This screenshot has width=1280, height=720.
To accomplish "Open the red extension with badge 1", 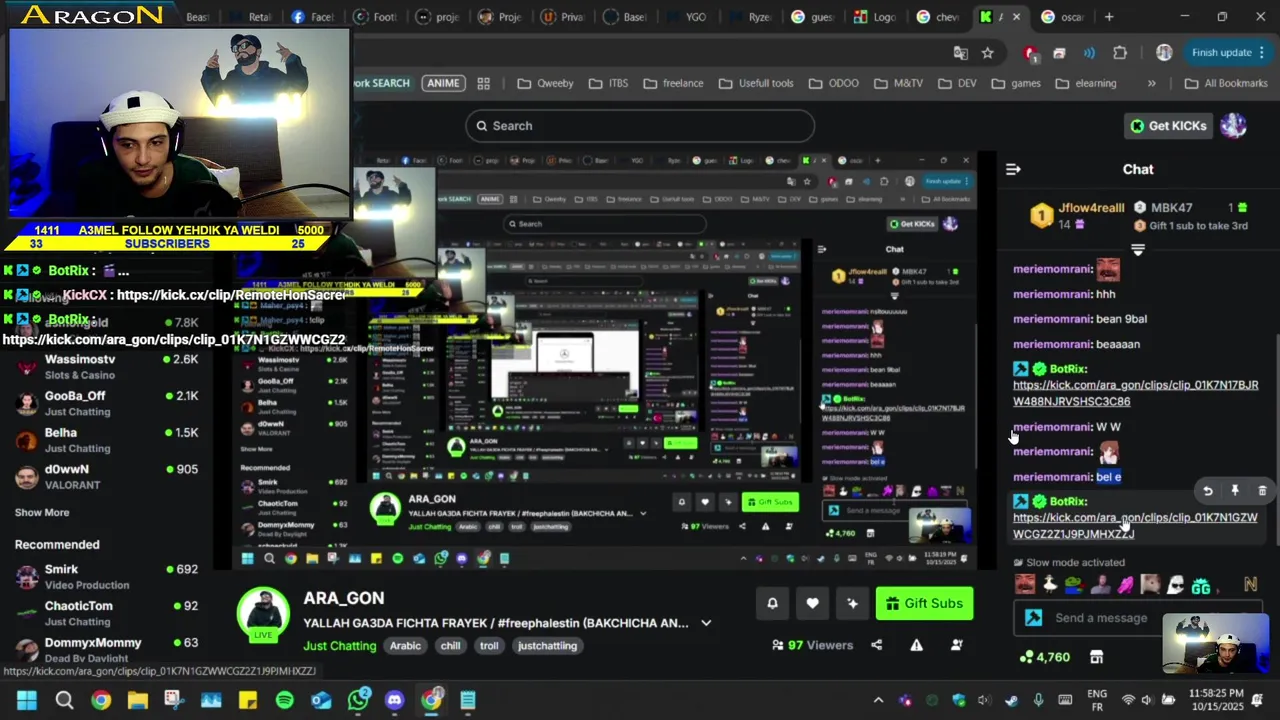I will click(1030, 53).
